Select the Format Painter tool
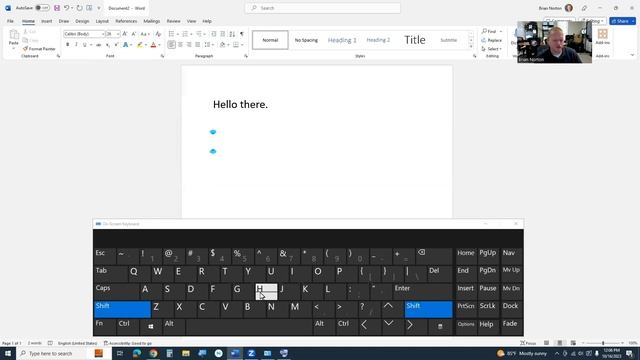Viewport: 640px width, 360px height. pos(39,49)
